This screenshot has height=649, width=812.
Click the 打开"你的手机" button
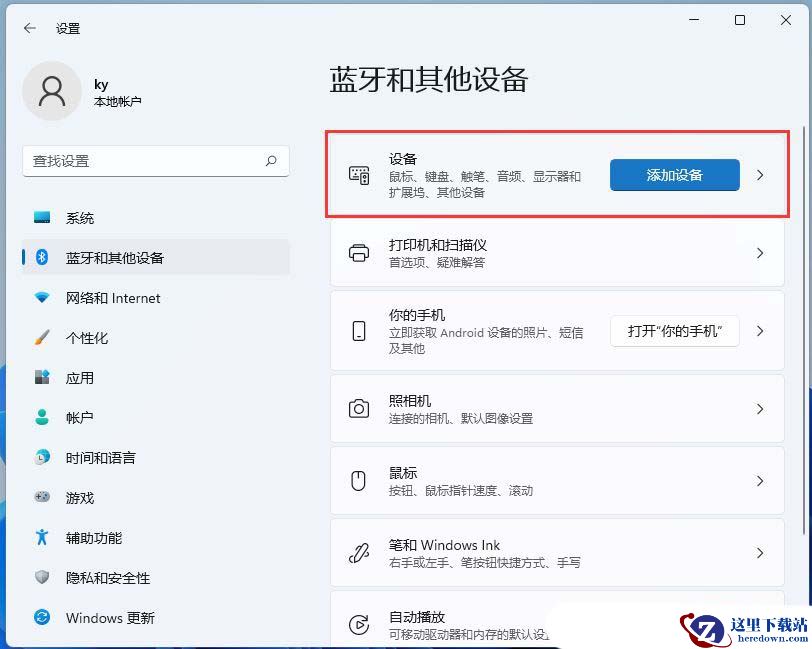click(x=674, y=331)
